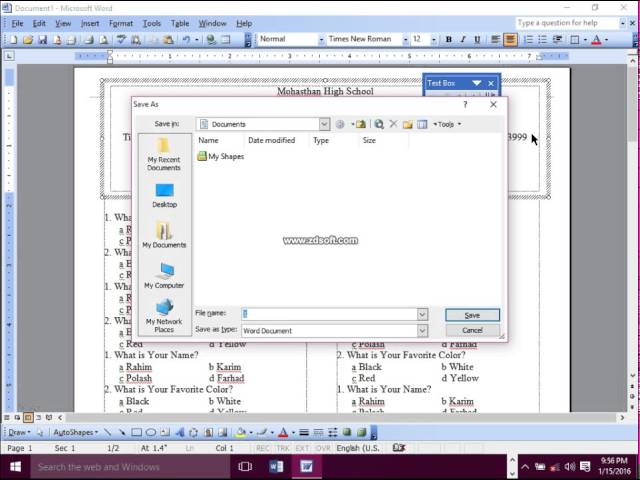Image resolution: width=640 pixels, height=480 pixels.
Task: Open the Font Size dropdown showing 12
Action: [434, 40]
